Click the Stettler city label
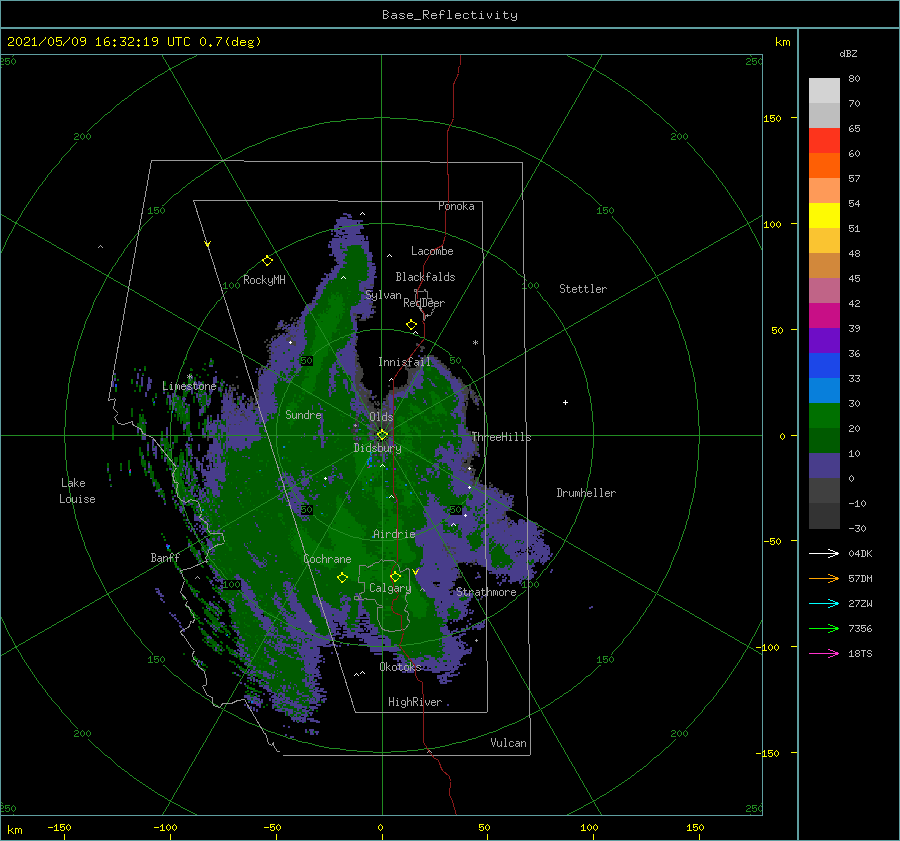The image size is (900, 841). [x=583, y=289]
